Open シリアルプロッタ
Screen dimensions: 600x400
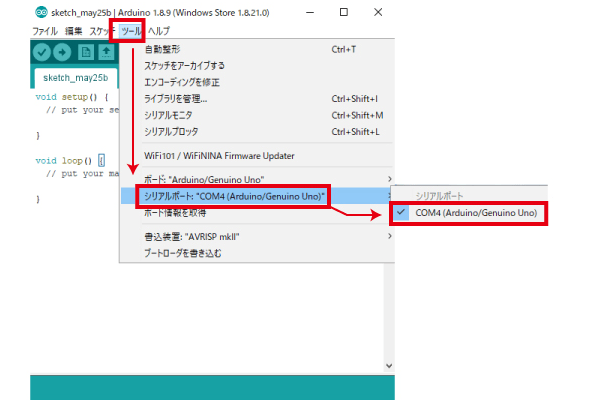(257, 132)
